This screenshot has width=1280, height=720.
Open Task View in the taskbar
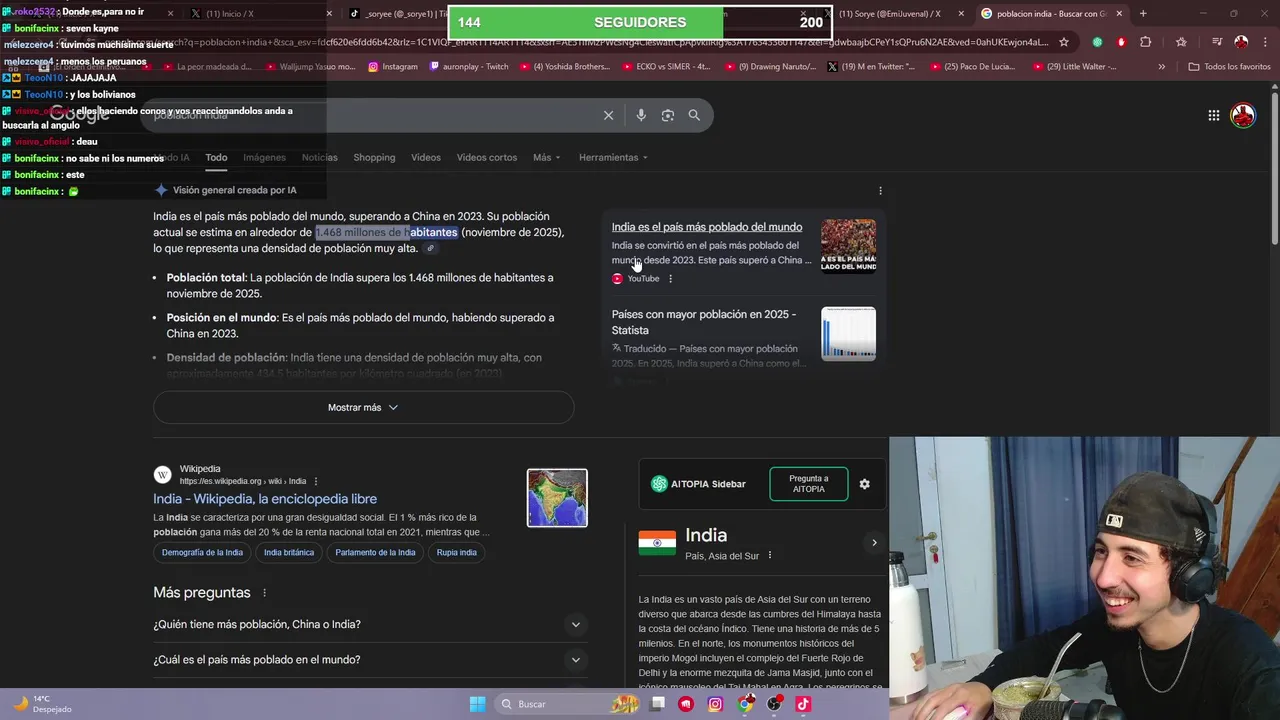pos(657,704)
